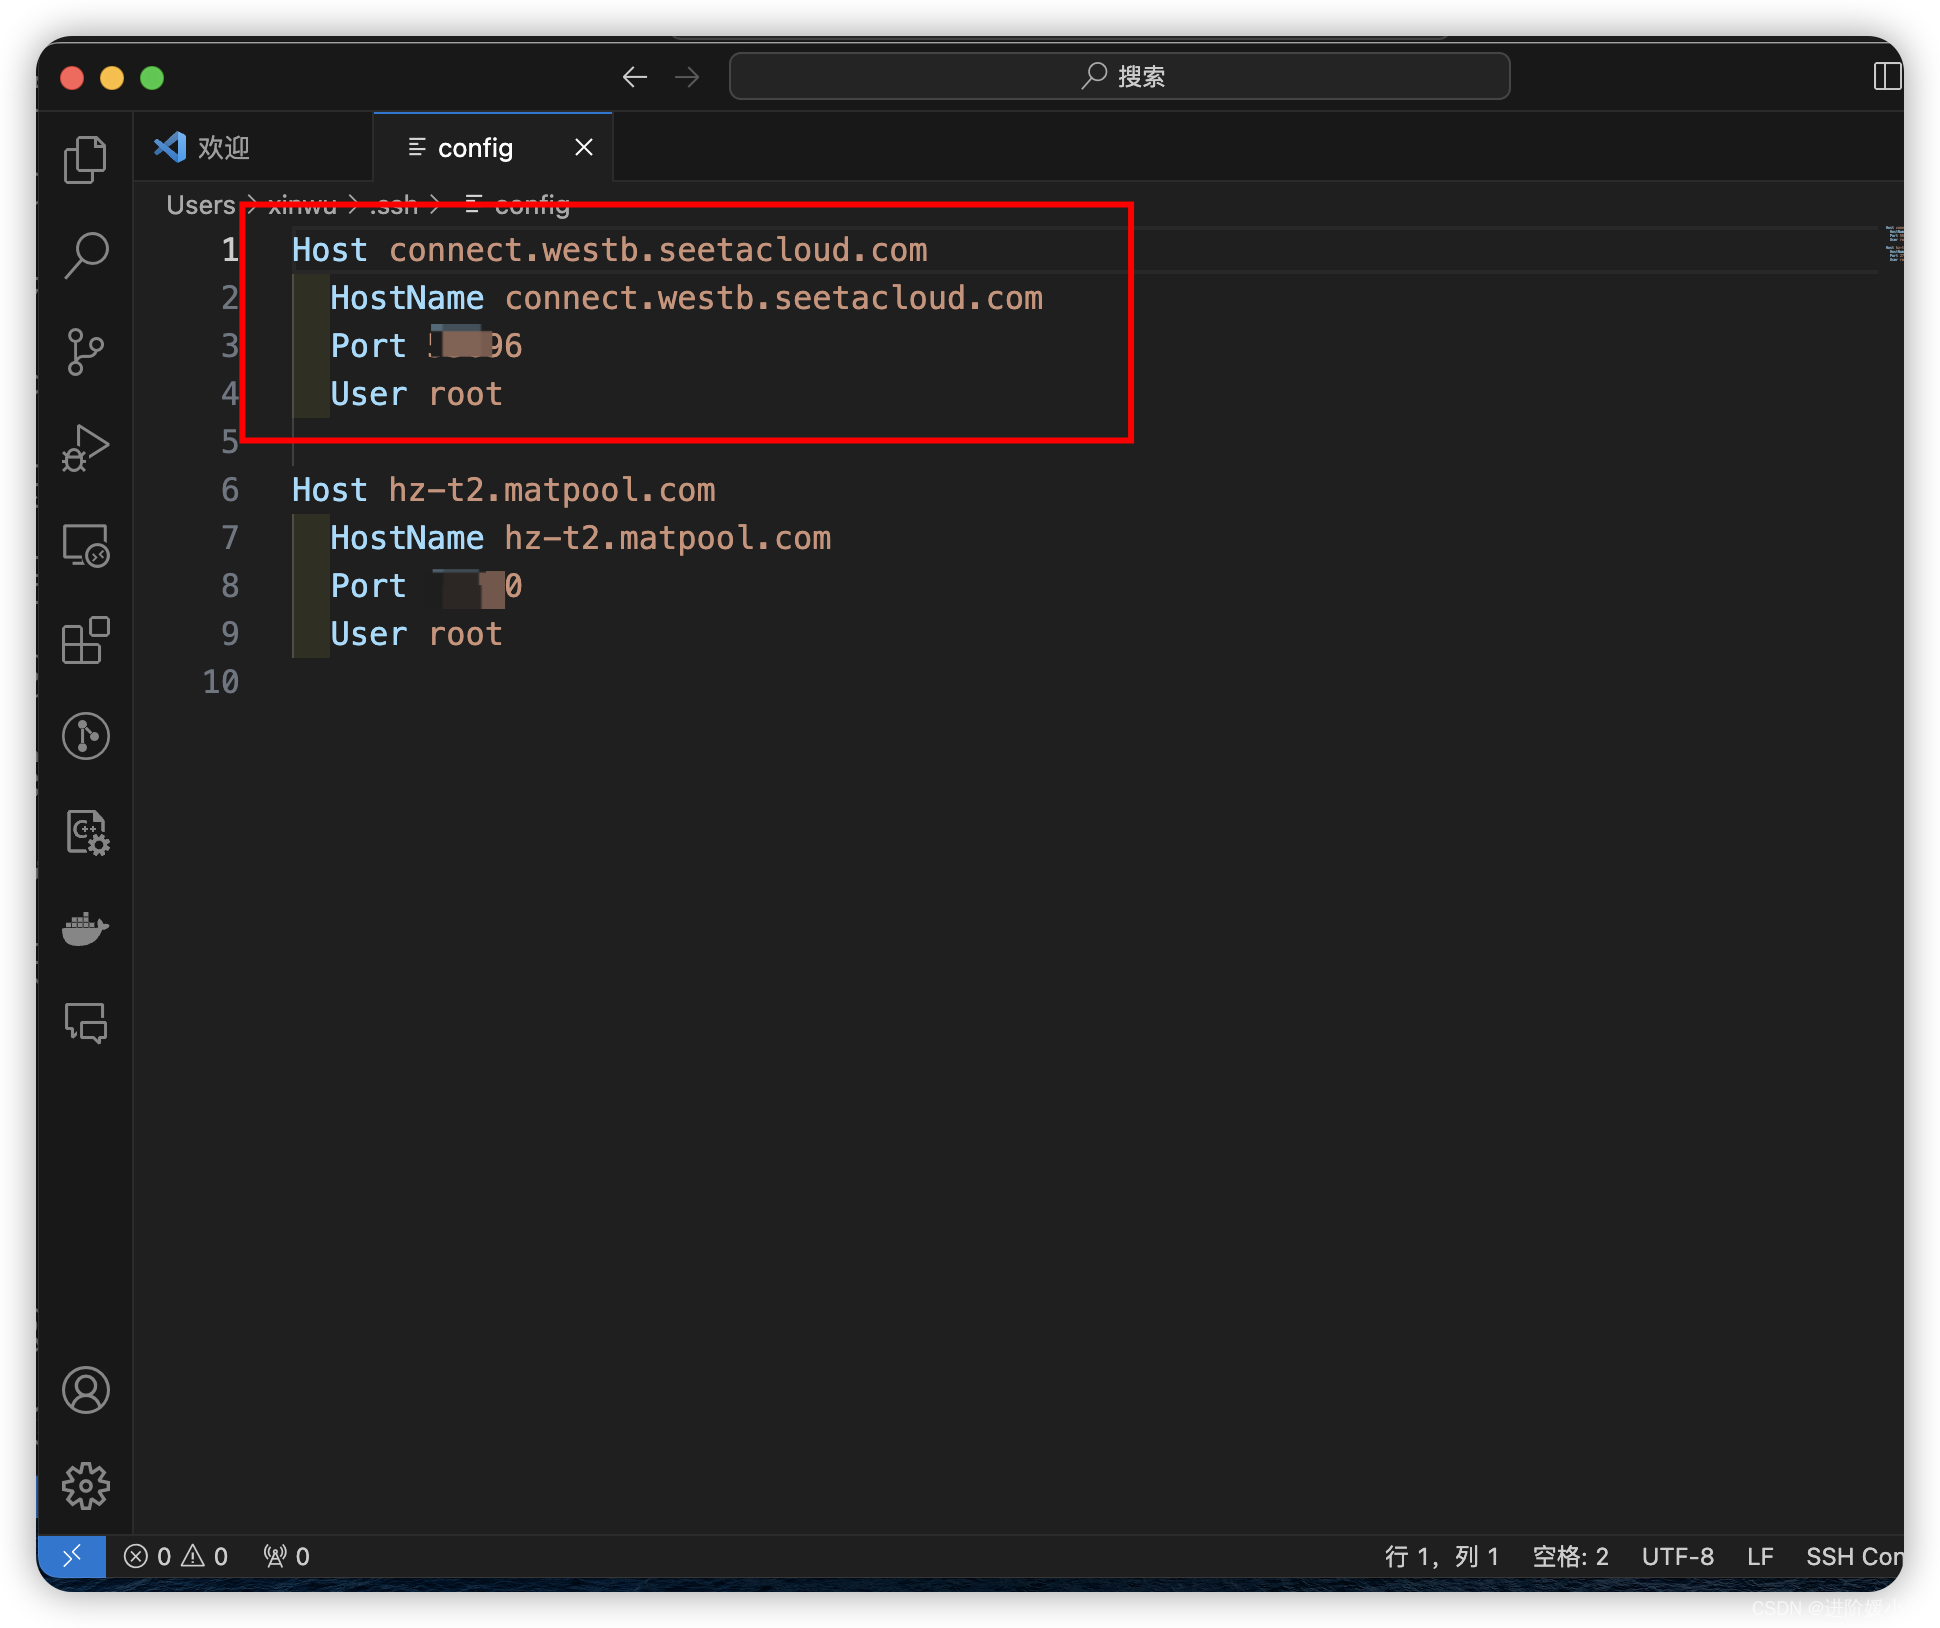Click the yellow minimize window button
1940x1628 pixels.
tap(112, 78)
